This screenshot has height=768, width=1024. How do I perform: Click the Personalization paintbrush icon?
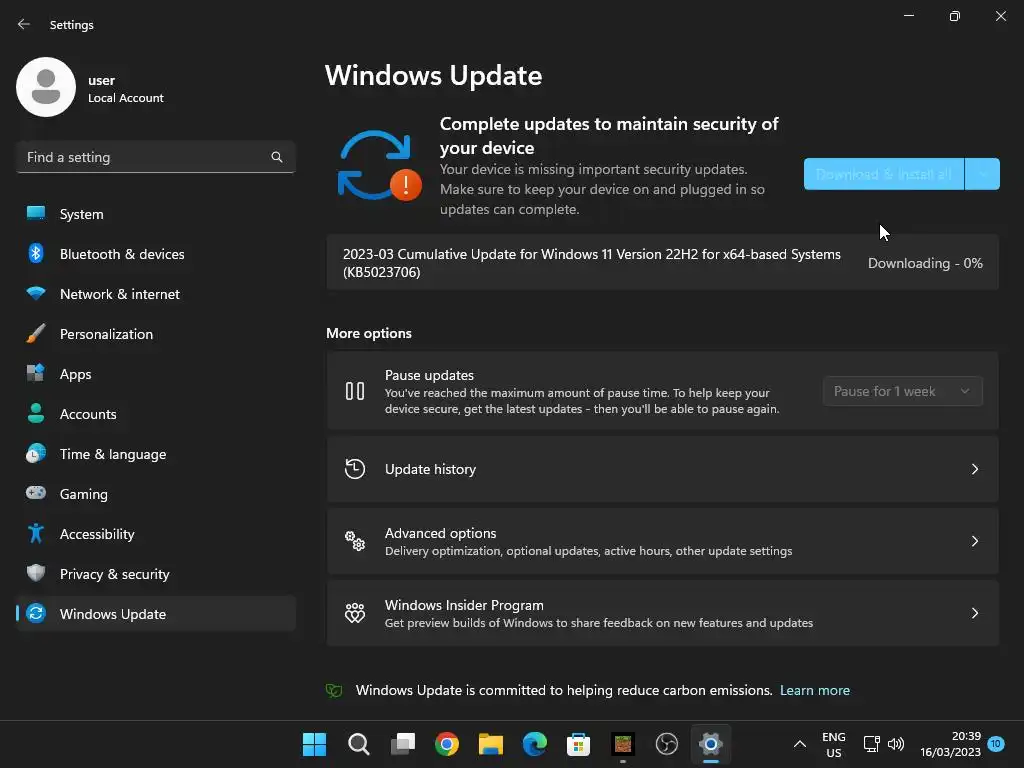(36, 333)
